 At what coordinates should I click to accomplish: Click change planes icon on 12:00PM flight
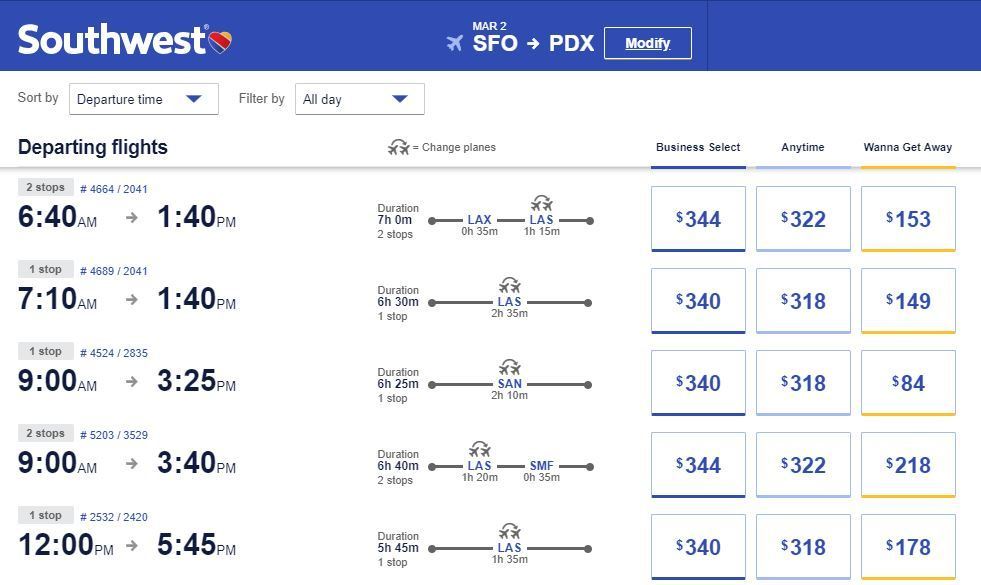[x=509, y=532]
